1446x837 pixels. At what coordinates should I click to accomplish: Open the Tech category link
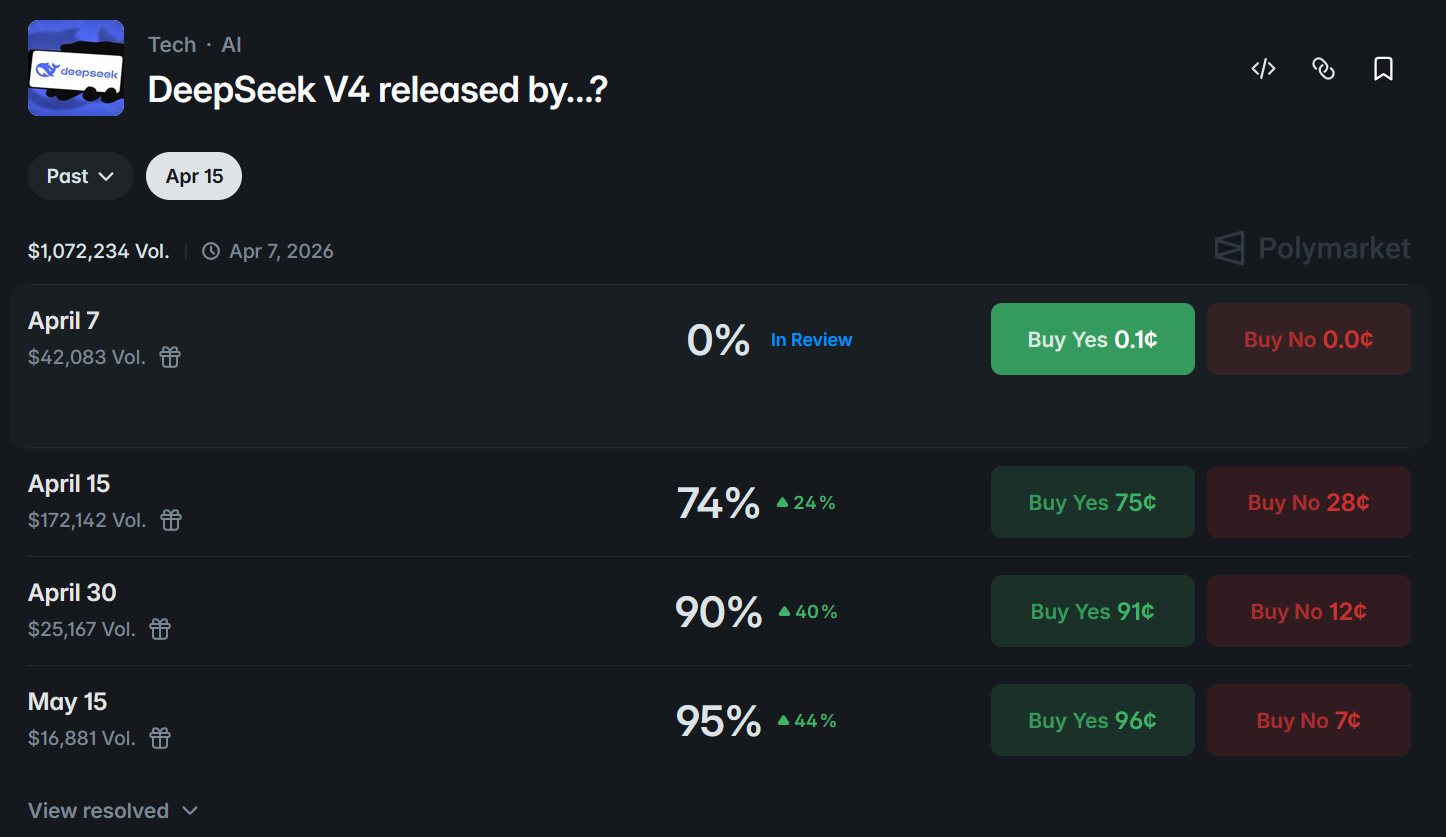tap(172, 45)
